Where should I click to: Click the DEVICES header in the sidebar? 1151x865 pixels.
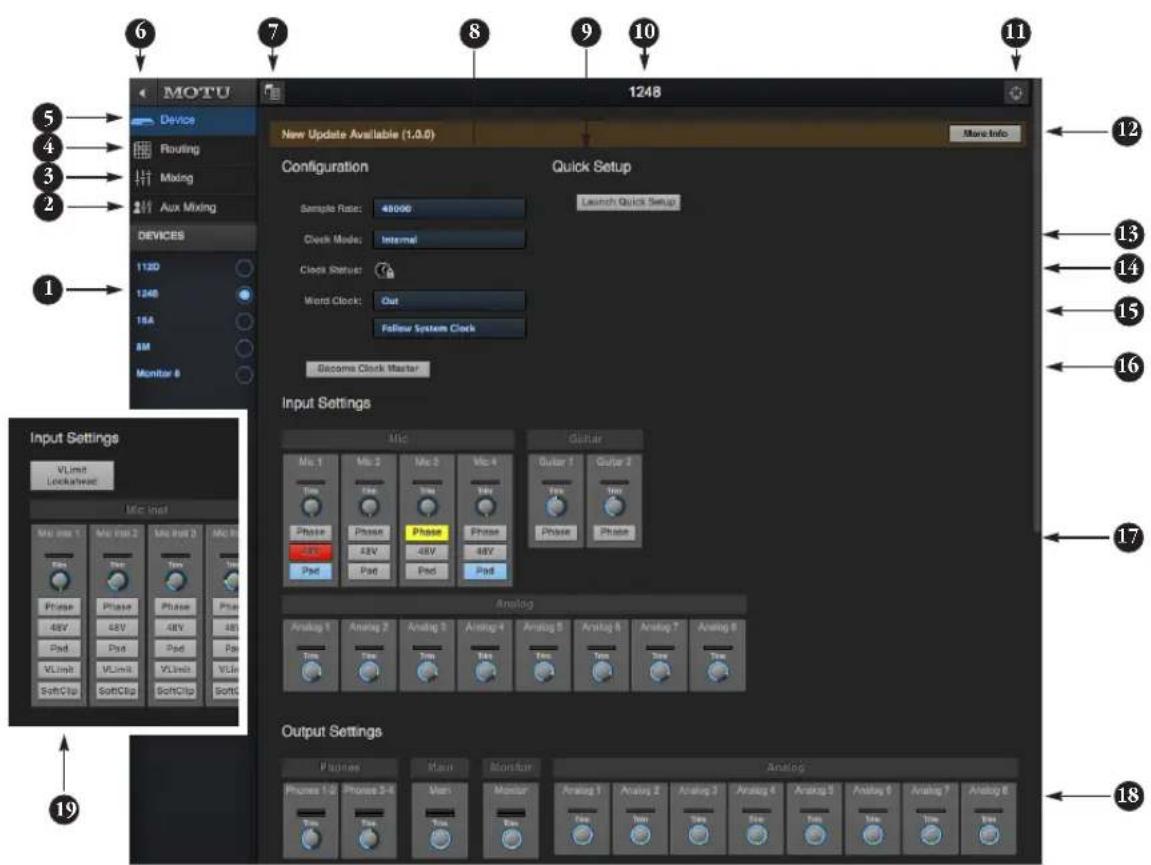(193, 236)
